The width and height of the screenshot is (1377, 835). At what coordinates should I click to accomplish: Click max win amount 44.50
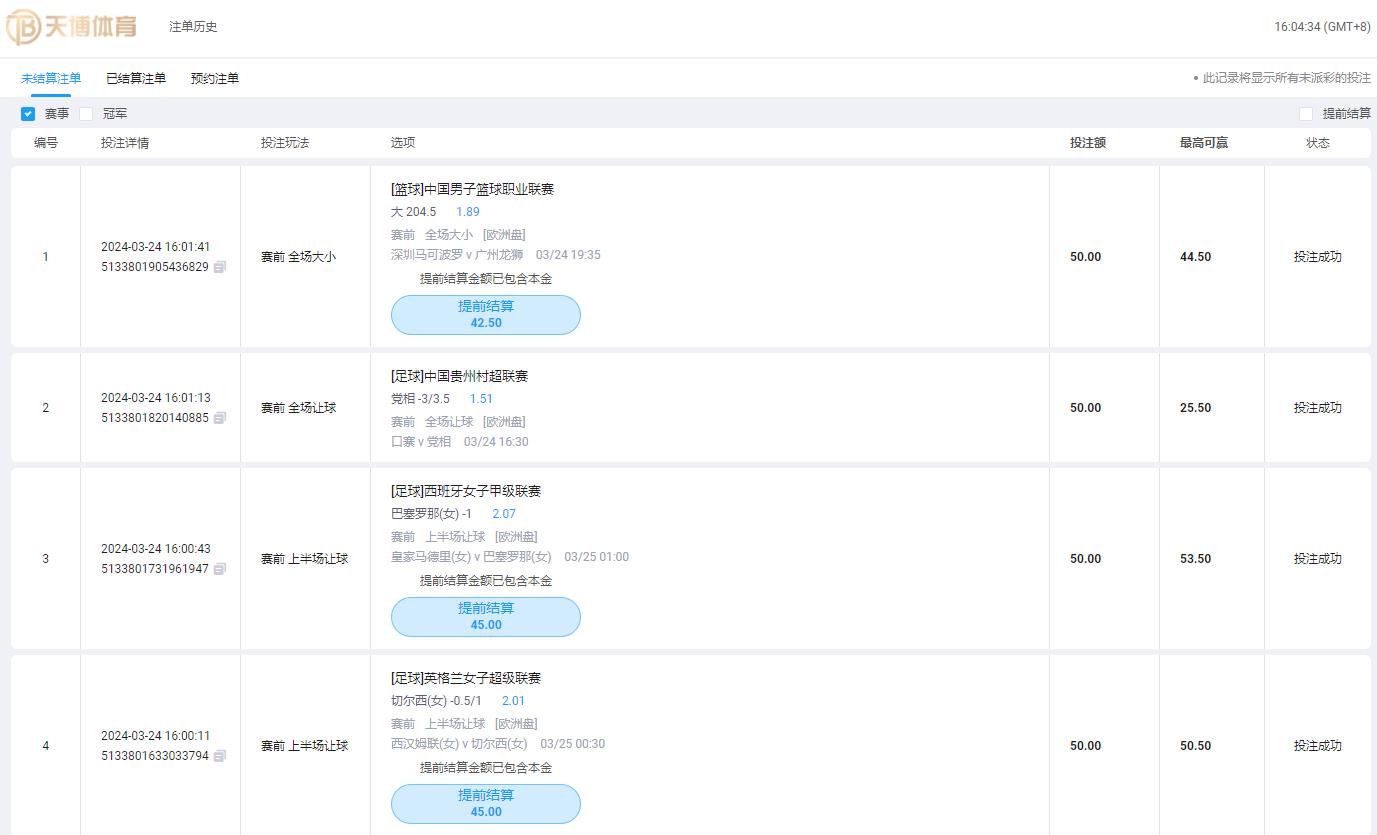click(1195, 257)
